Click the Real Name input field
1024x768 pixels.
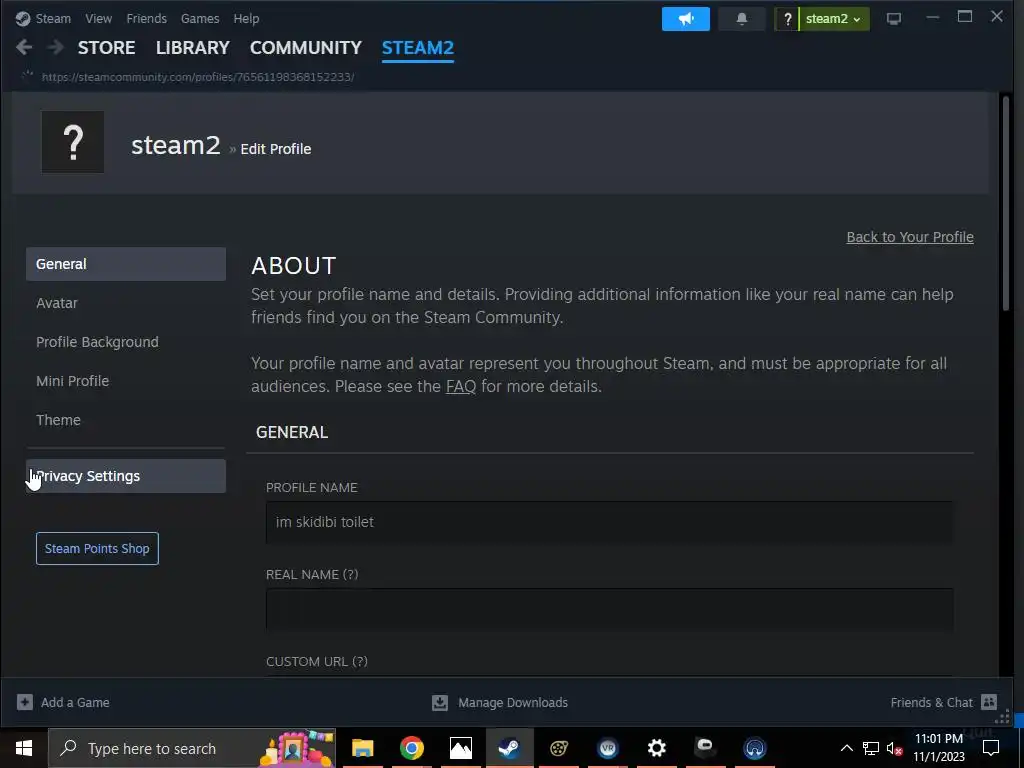609,609
